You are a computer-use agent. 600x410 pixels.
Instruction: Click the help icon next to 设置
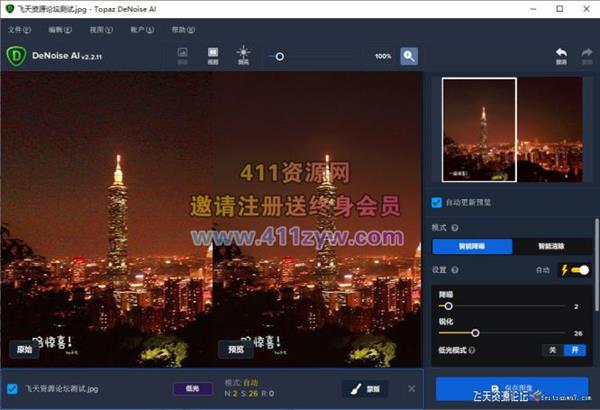457,270
